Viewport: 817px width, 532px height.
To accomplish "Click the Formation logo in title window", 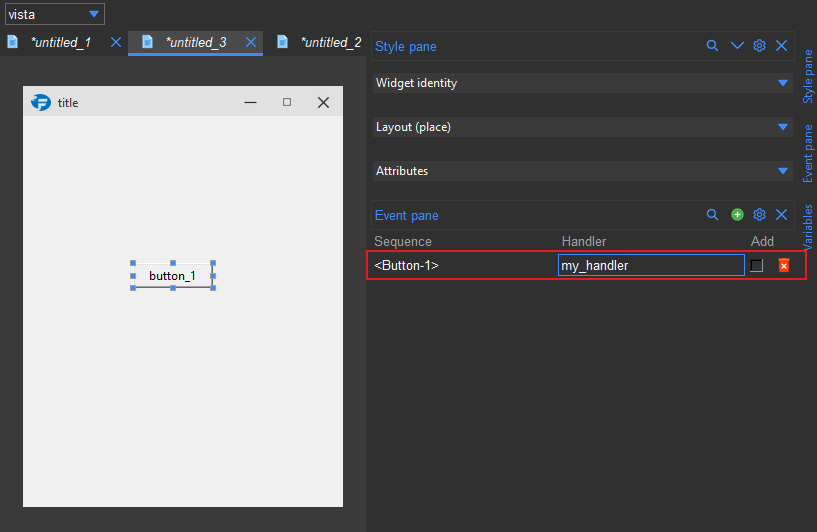I will 41,102.
